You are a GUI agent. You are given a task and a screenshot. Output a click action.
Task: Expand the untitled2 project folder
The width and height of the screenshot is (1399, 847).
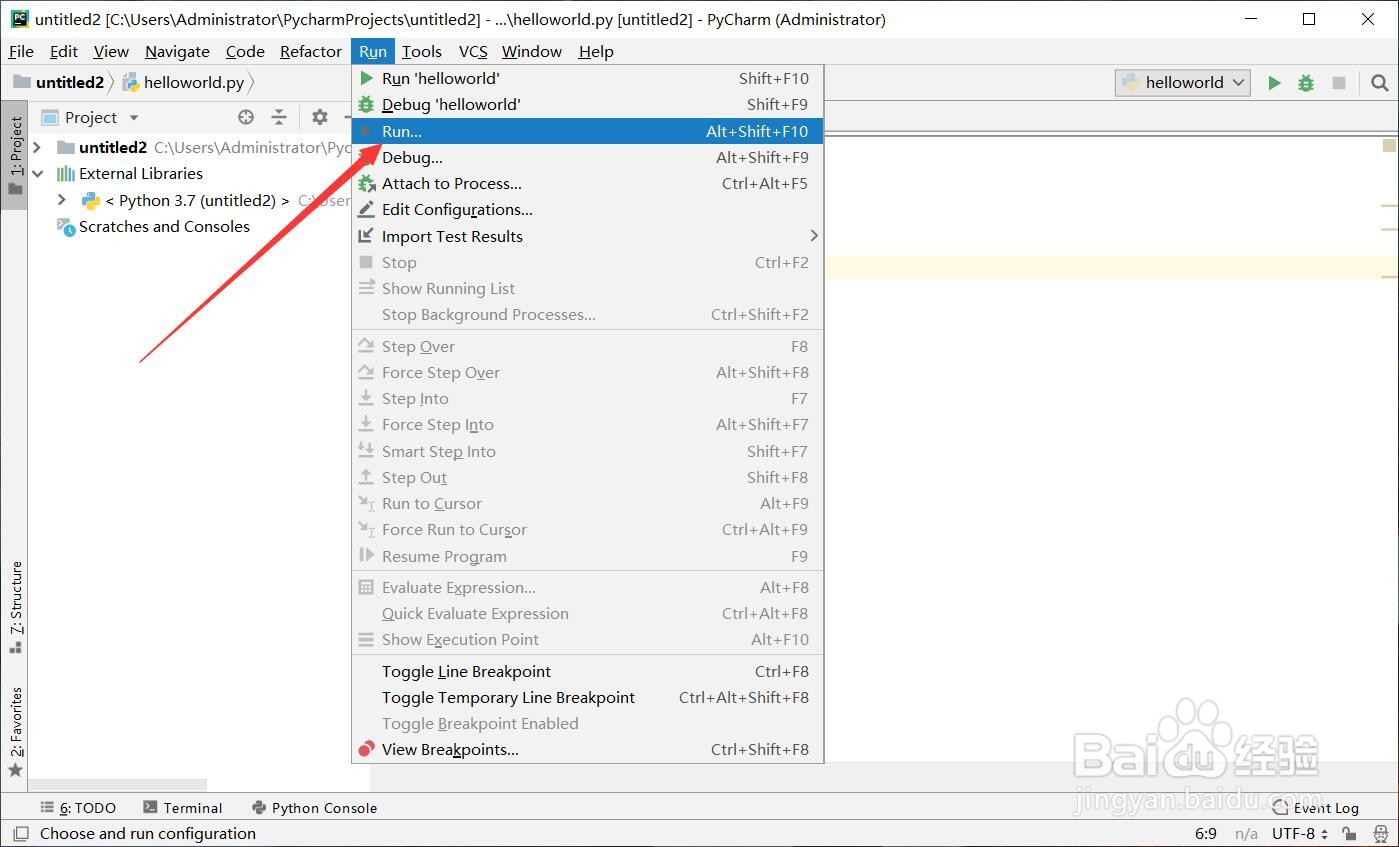[37, 147]
